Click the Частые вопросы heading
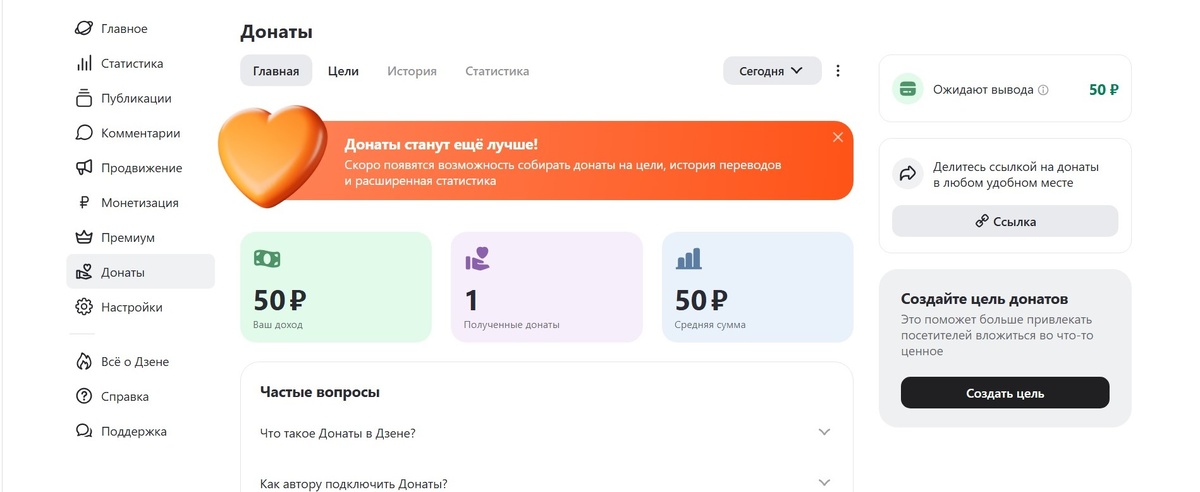 coord(320,392)
